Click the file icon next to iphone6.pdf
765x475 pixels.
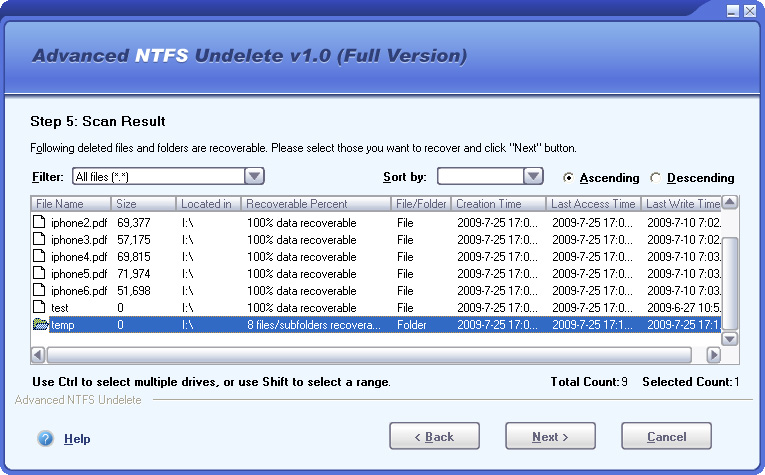point(39,291)
